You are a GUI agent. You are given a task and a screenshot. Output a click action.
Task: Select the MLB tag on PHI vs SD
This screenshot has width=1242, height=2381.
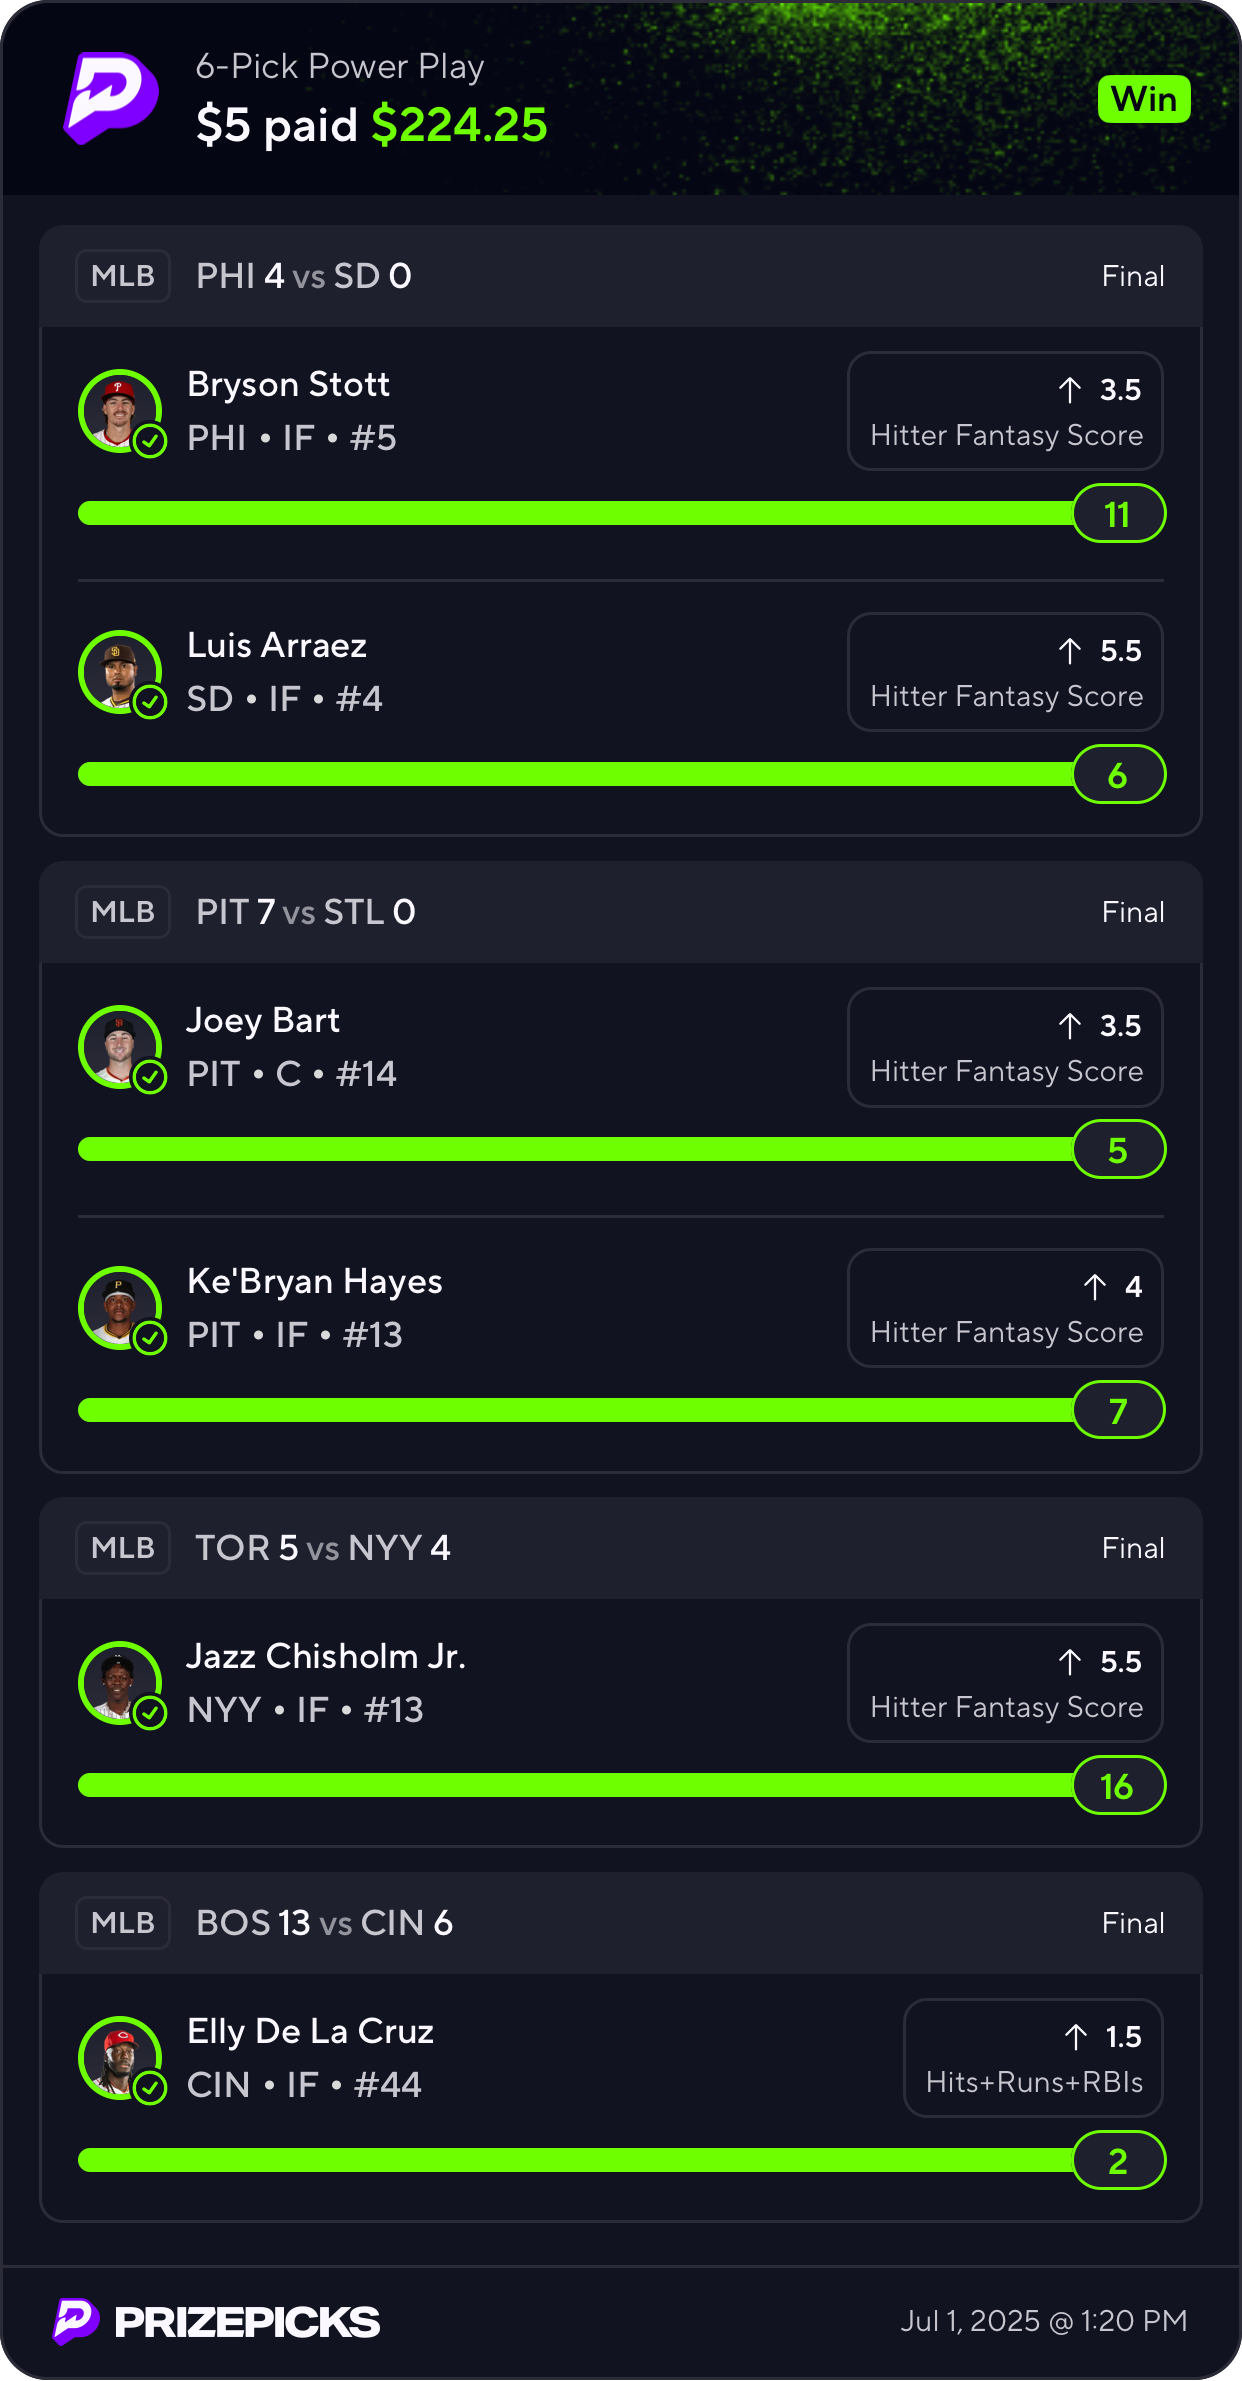[x=123, y=276]
